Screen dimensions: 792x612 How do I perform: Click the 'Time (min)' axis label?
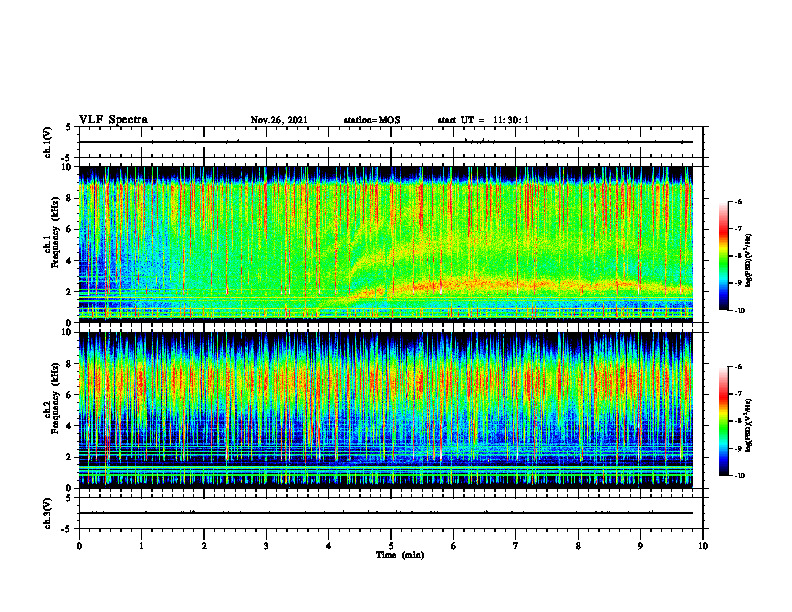pos(400,555)
